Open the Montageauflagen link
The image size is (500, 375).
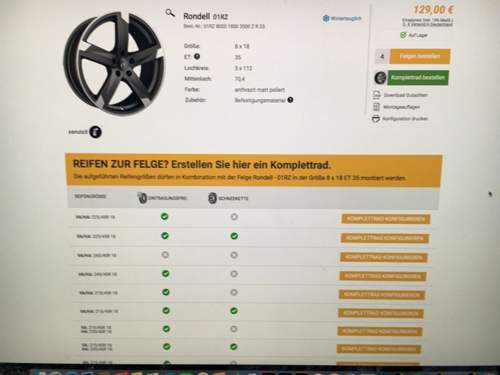402,107
